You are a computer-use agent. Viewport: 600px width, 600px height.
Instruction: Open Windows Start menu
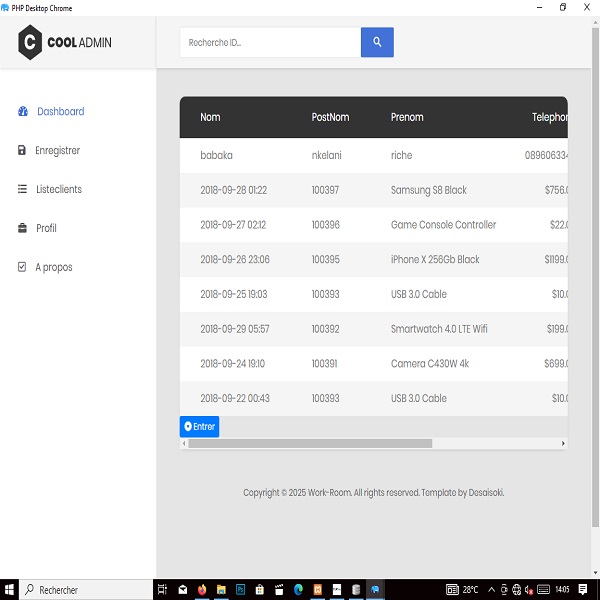[9, 590]
